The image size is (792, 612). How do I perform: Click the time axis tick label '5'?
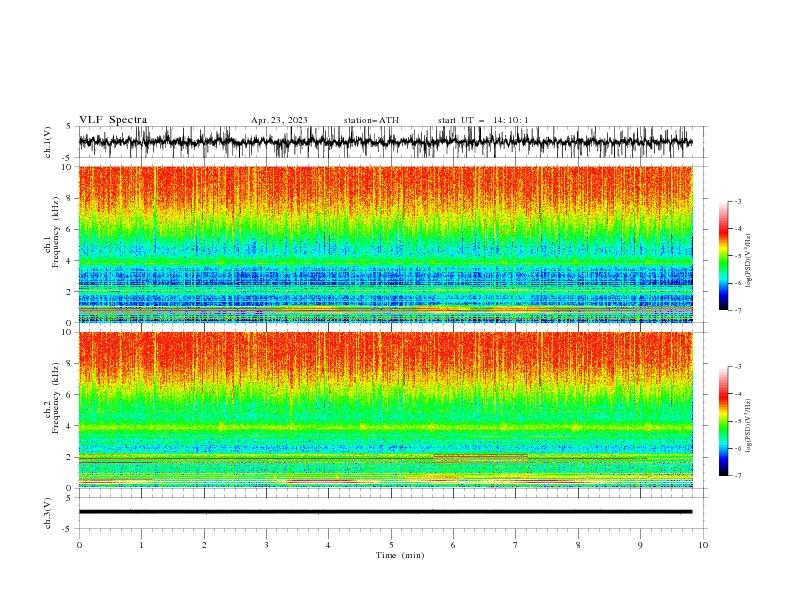pyautogui.click(x=391, y=545)
